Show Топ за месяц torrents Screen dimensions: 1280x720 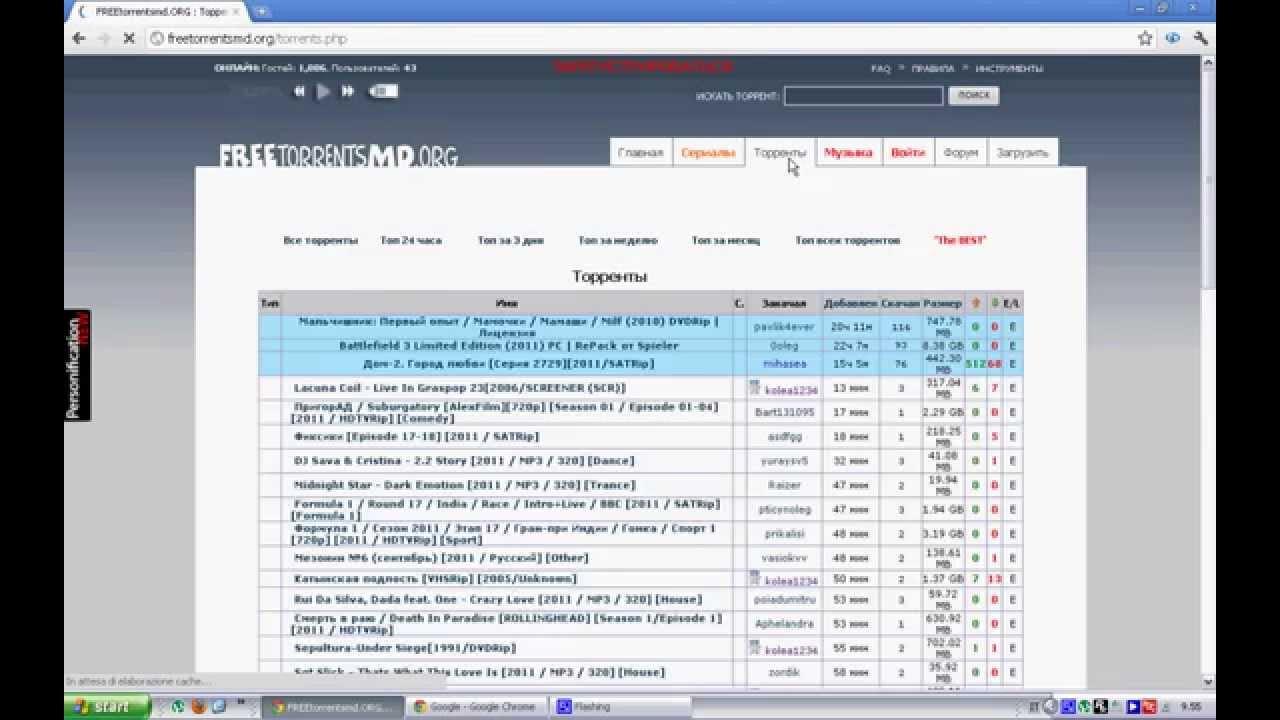(x=725, y=241)
